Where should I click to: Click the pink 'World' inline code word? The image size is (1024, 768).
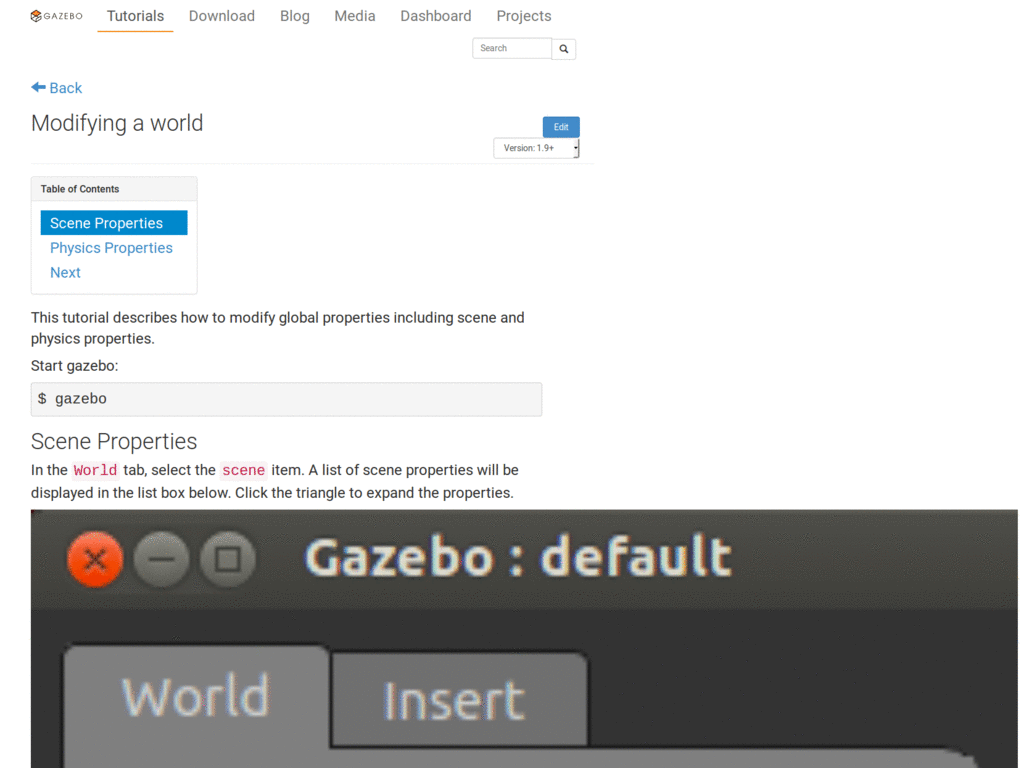point(95,470)
